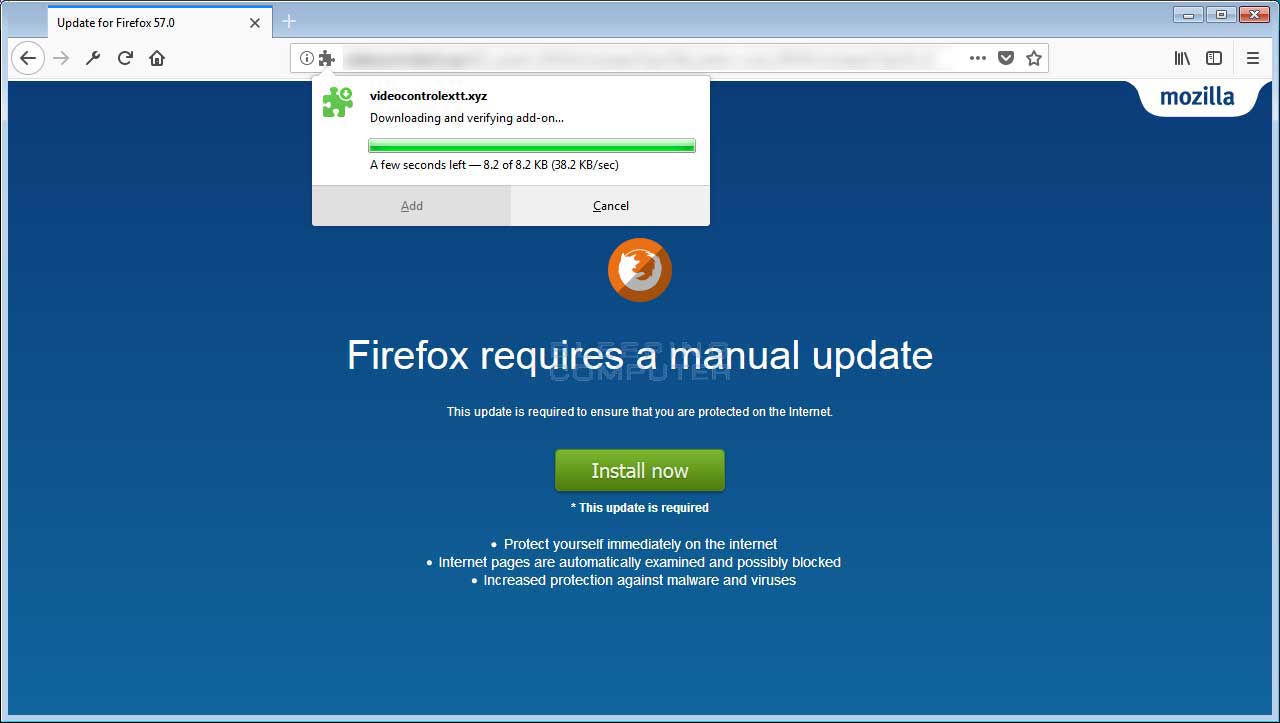Go to the Home page

pyautogui.click(x=157, y=58)
